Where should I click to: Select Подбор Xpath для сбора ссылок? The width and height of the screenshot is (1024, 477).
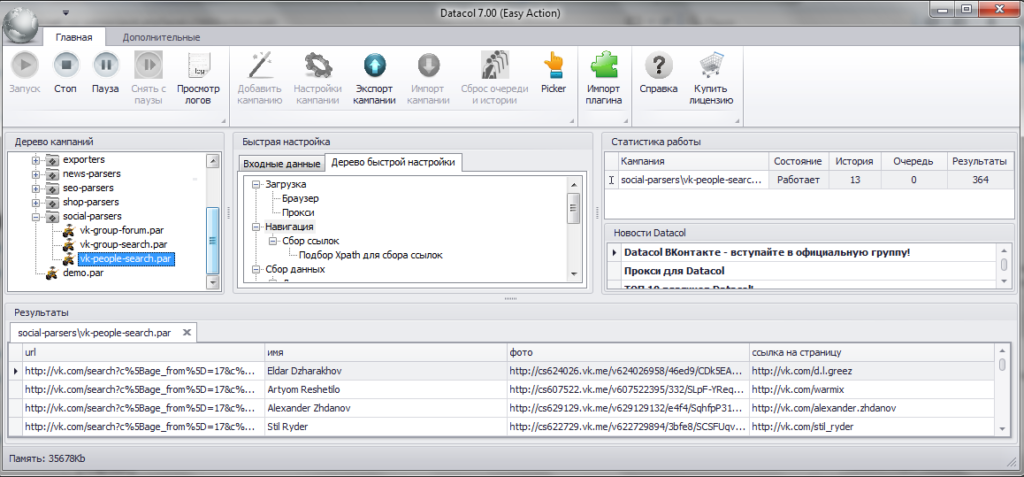click(x=370, y=255)
